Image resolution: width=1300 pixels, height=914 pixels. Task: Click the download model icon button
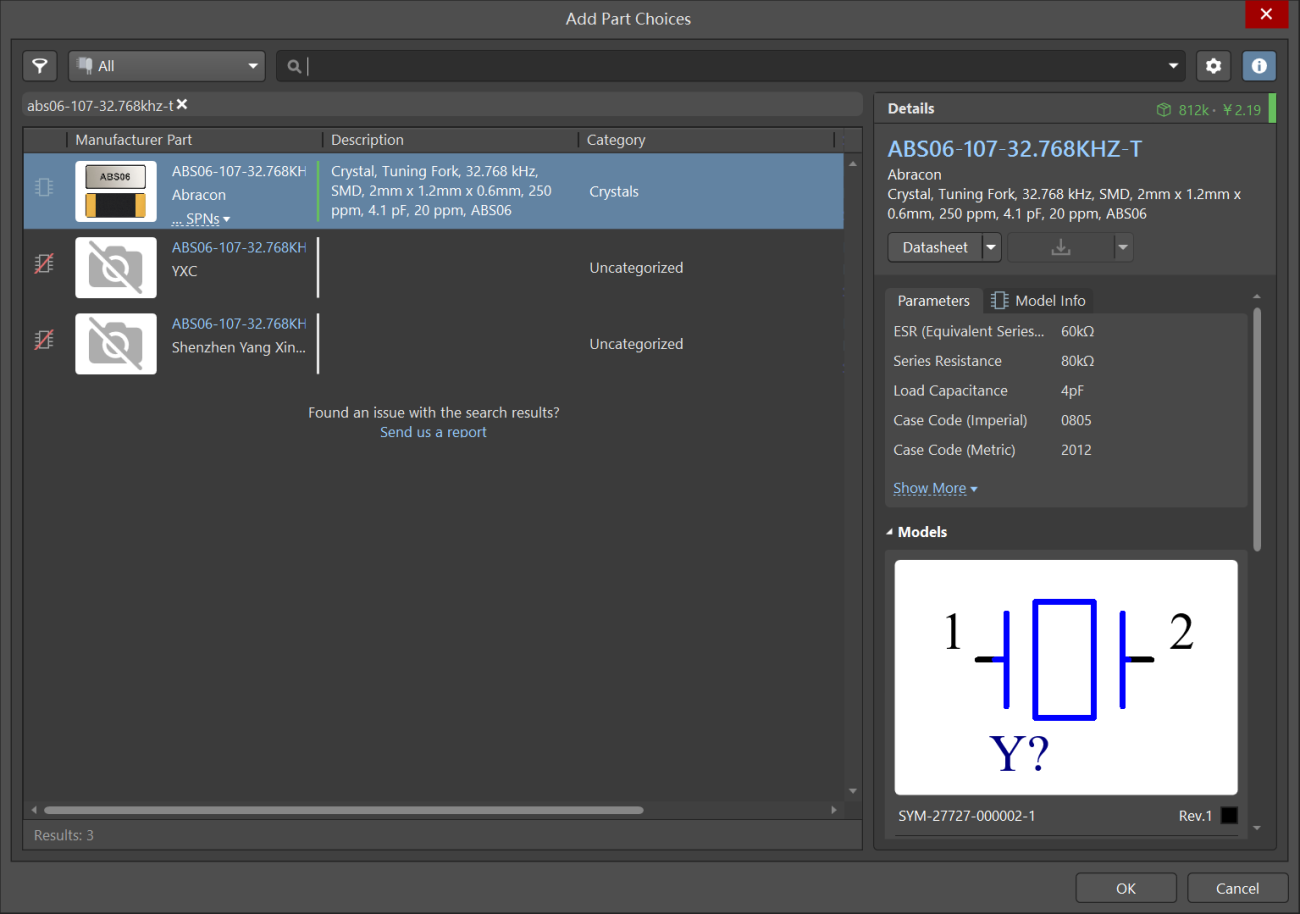1061,247
